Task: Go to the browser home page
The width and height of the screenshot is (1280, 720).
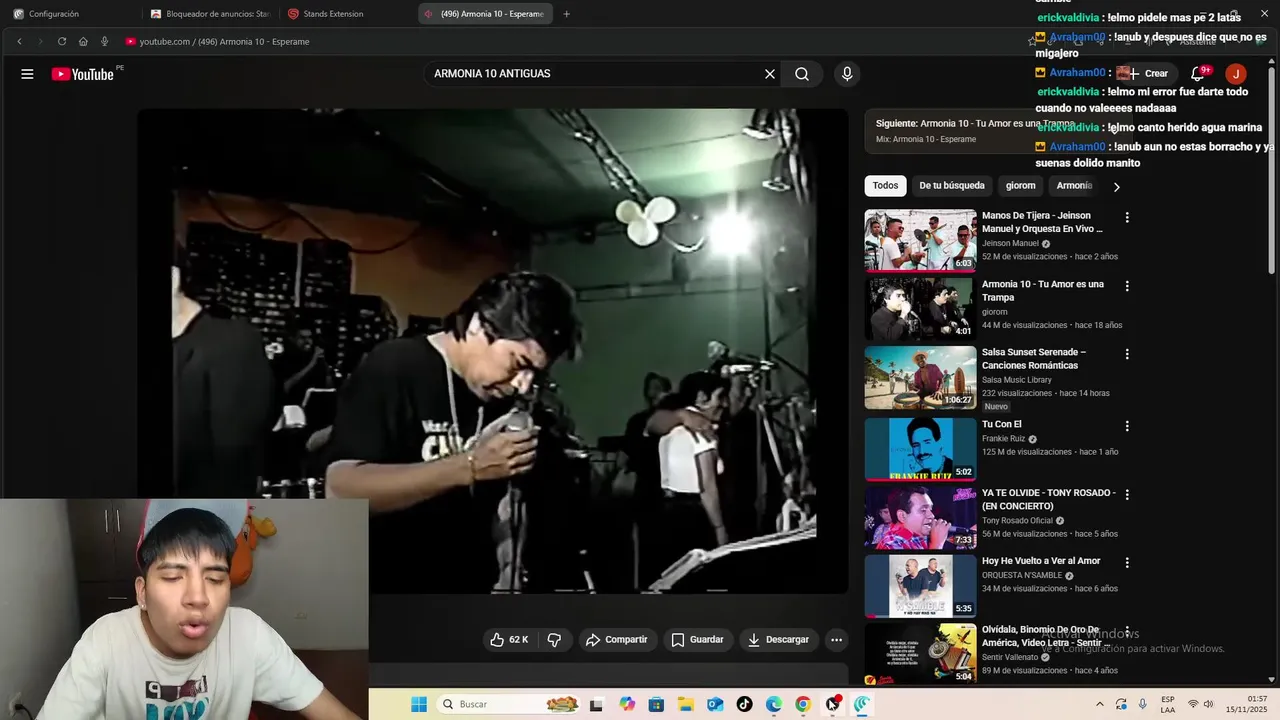Action: [83, 41]
